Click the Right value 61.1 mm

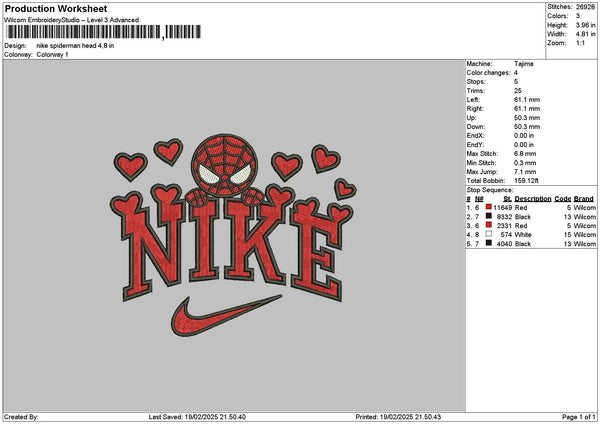(527, 109)
